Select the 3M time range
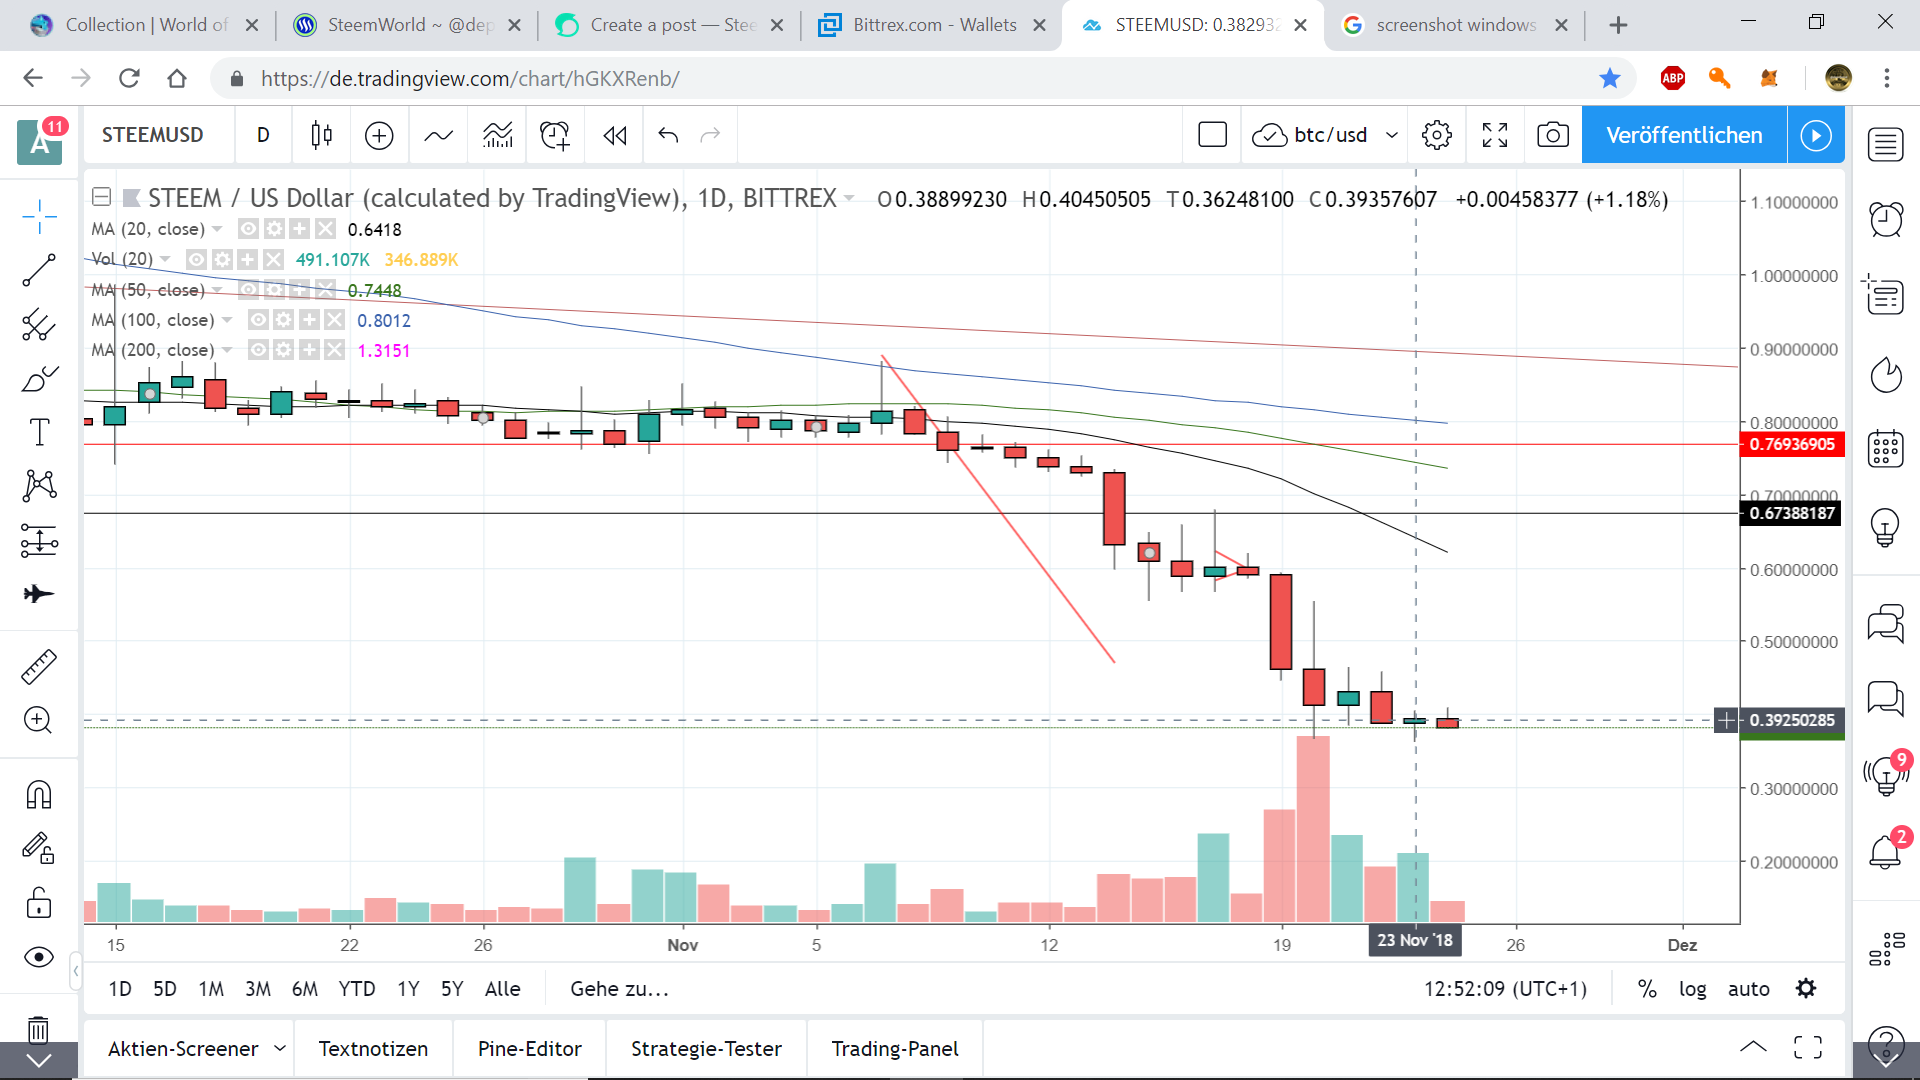The height and width of the screenshot is (1080, 1920). [258, 989]
